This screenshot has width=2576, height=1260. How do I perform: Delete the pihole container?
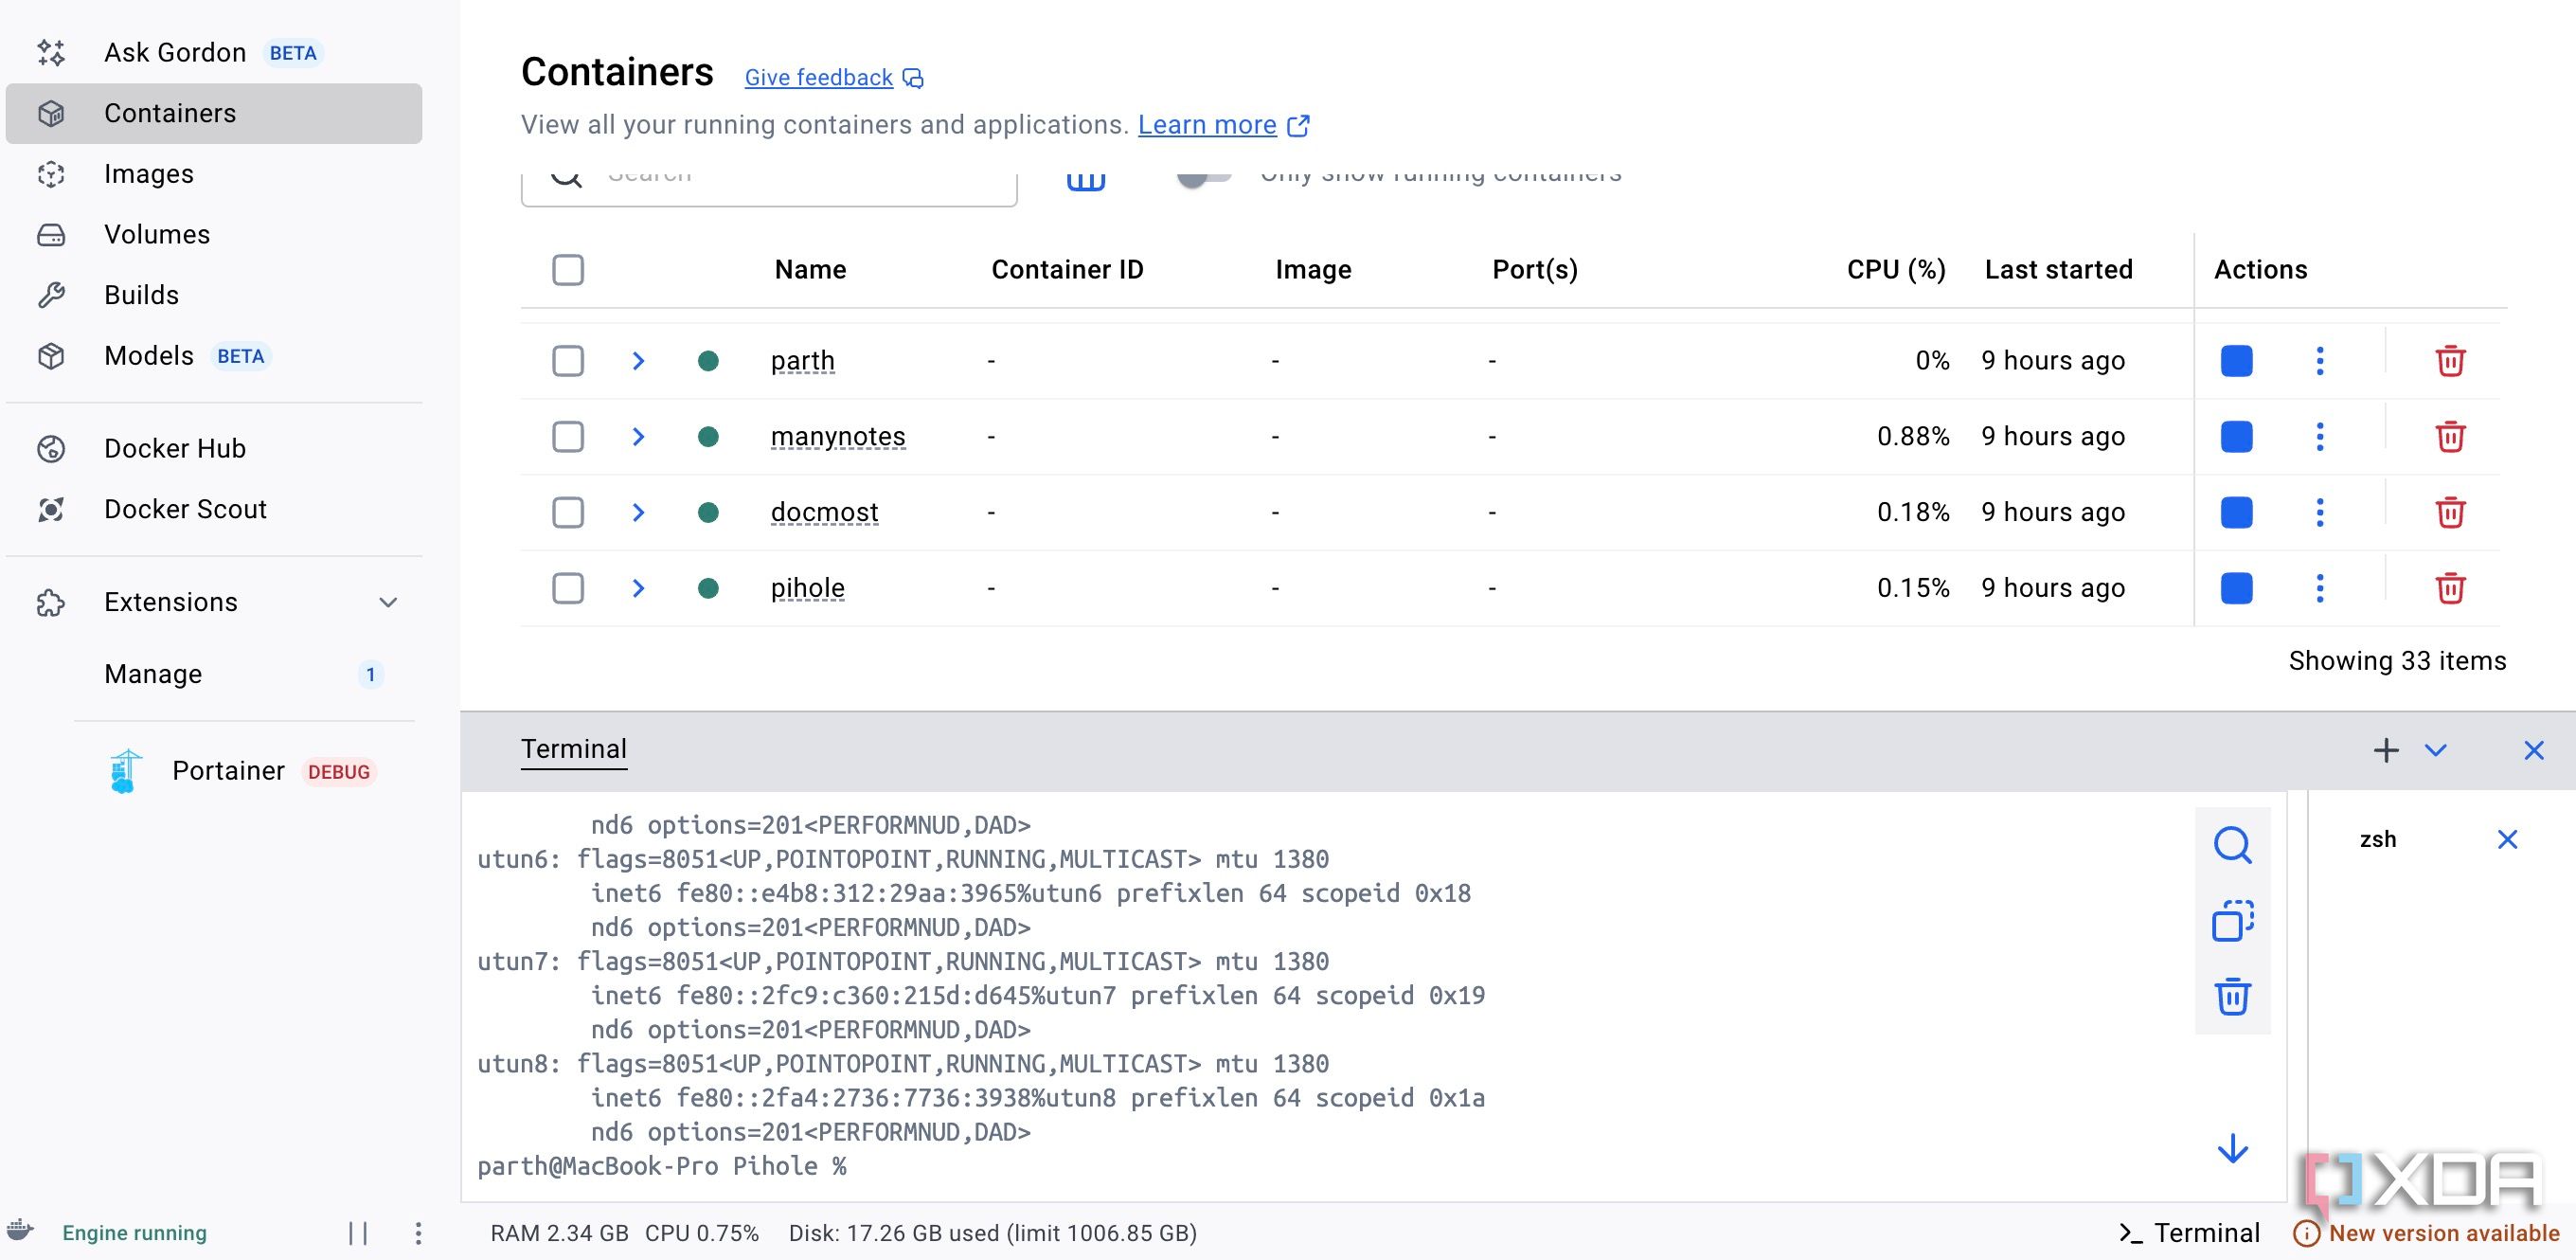click(2450, 588)
